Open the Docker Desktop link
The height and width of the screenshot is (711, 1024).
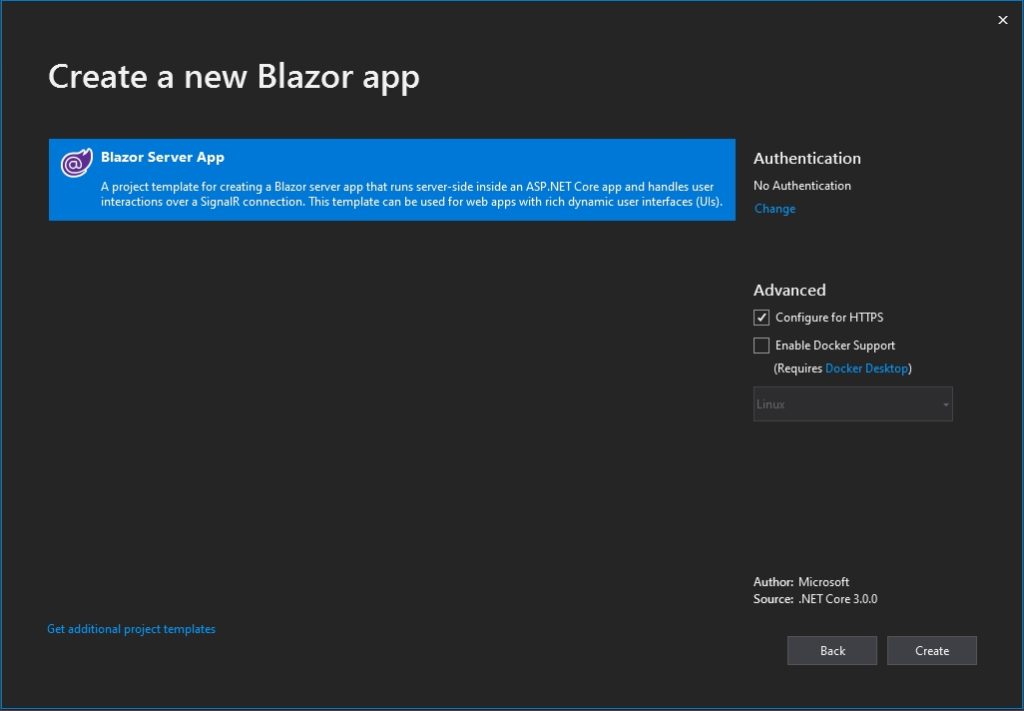click(868, 368)
